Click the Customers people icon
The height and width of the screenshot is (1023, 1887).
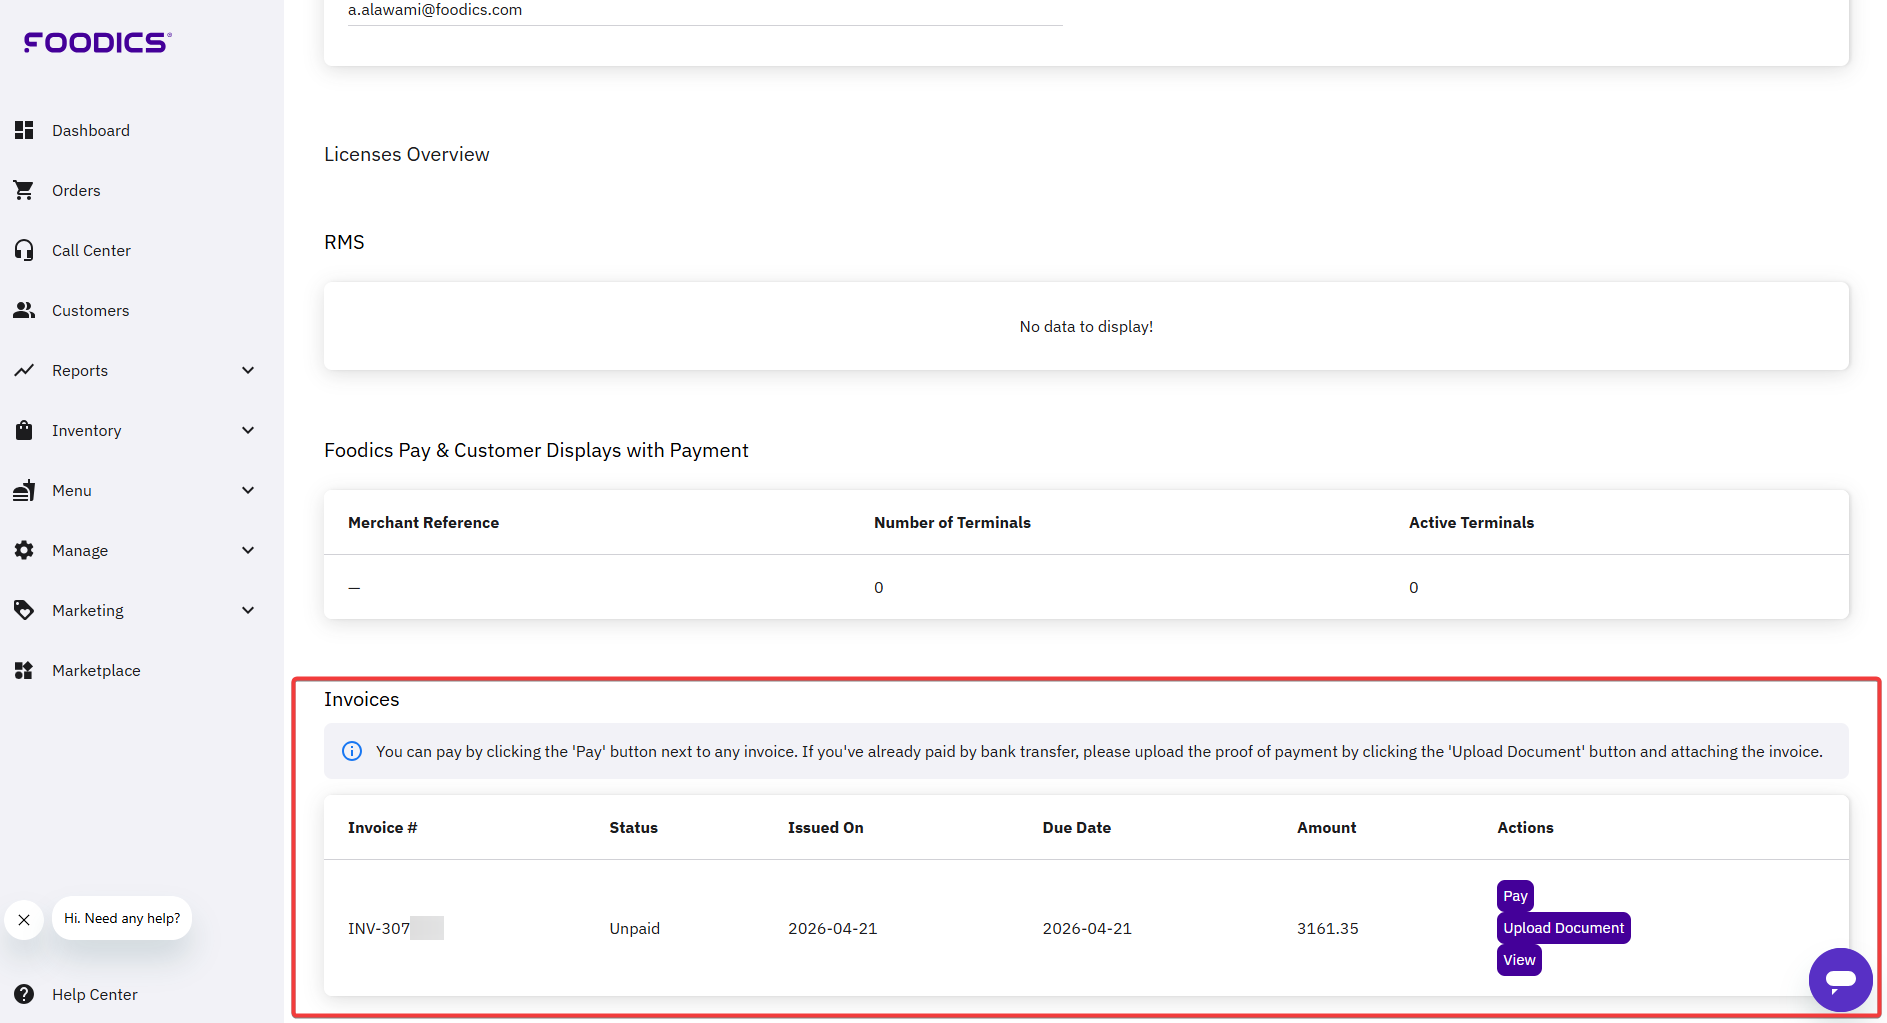24,310
